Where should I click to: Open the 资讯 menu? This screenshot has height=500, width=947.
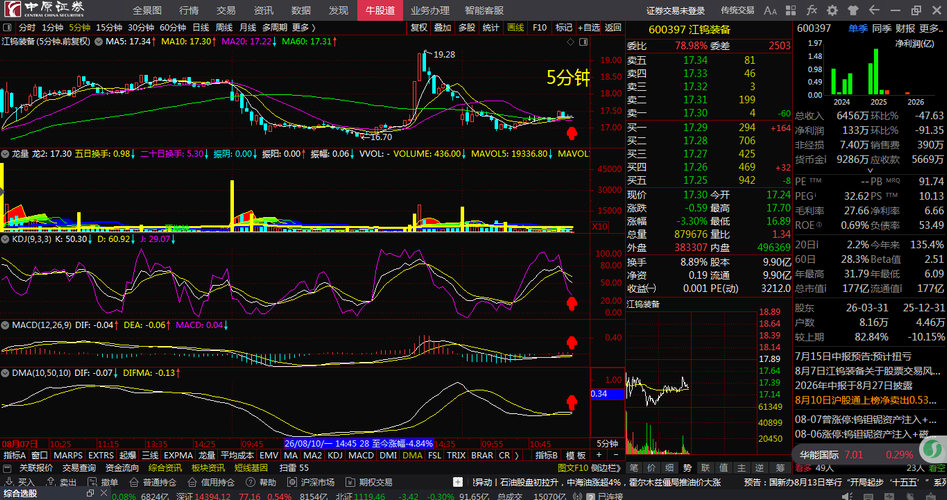pos(263,10)
